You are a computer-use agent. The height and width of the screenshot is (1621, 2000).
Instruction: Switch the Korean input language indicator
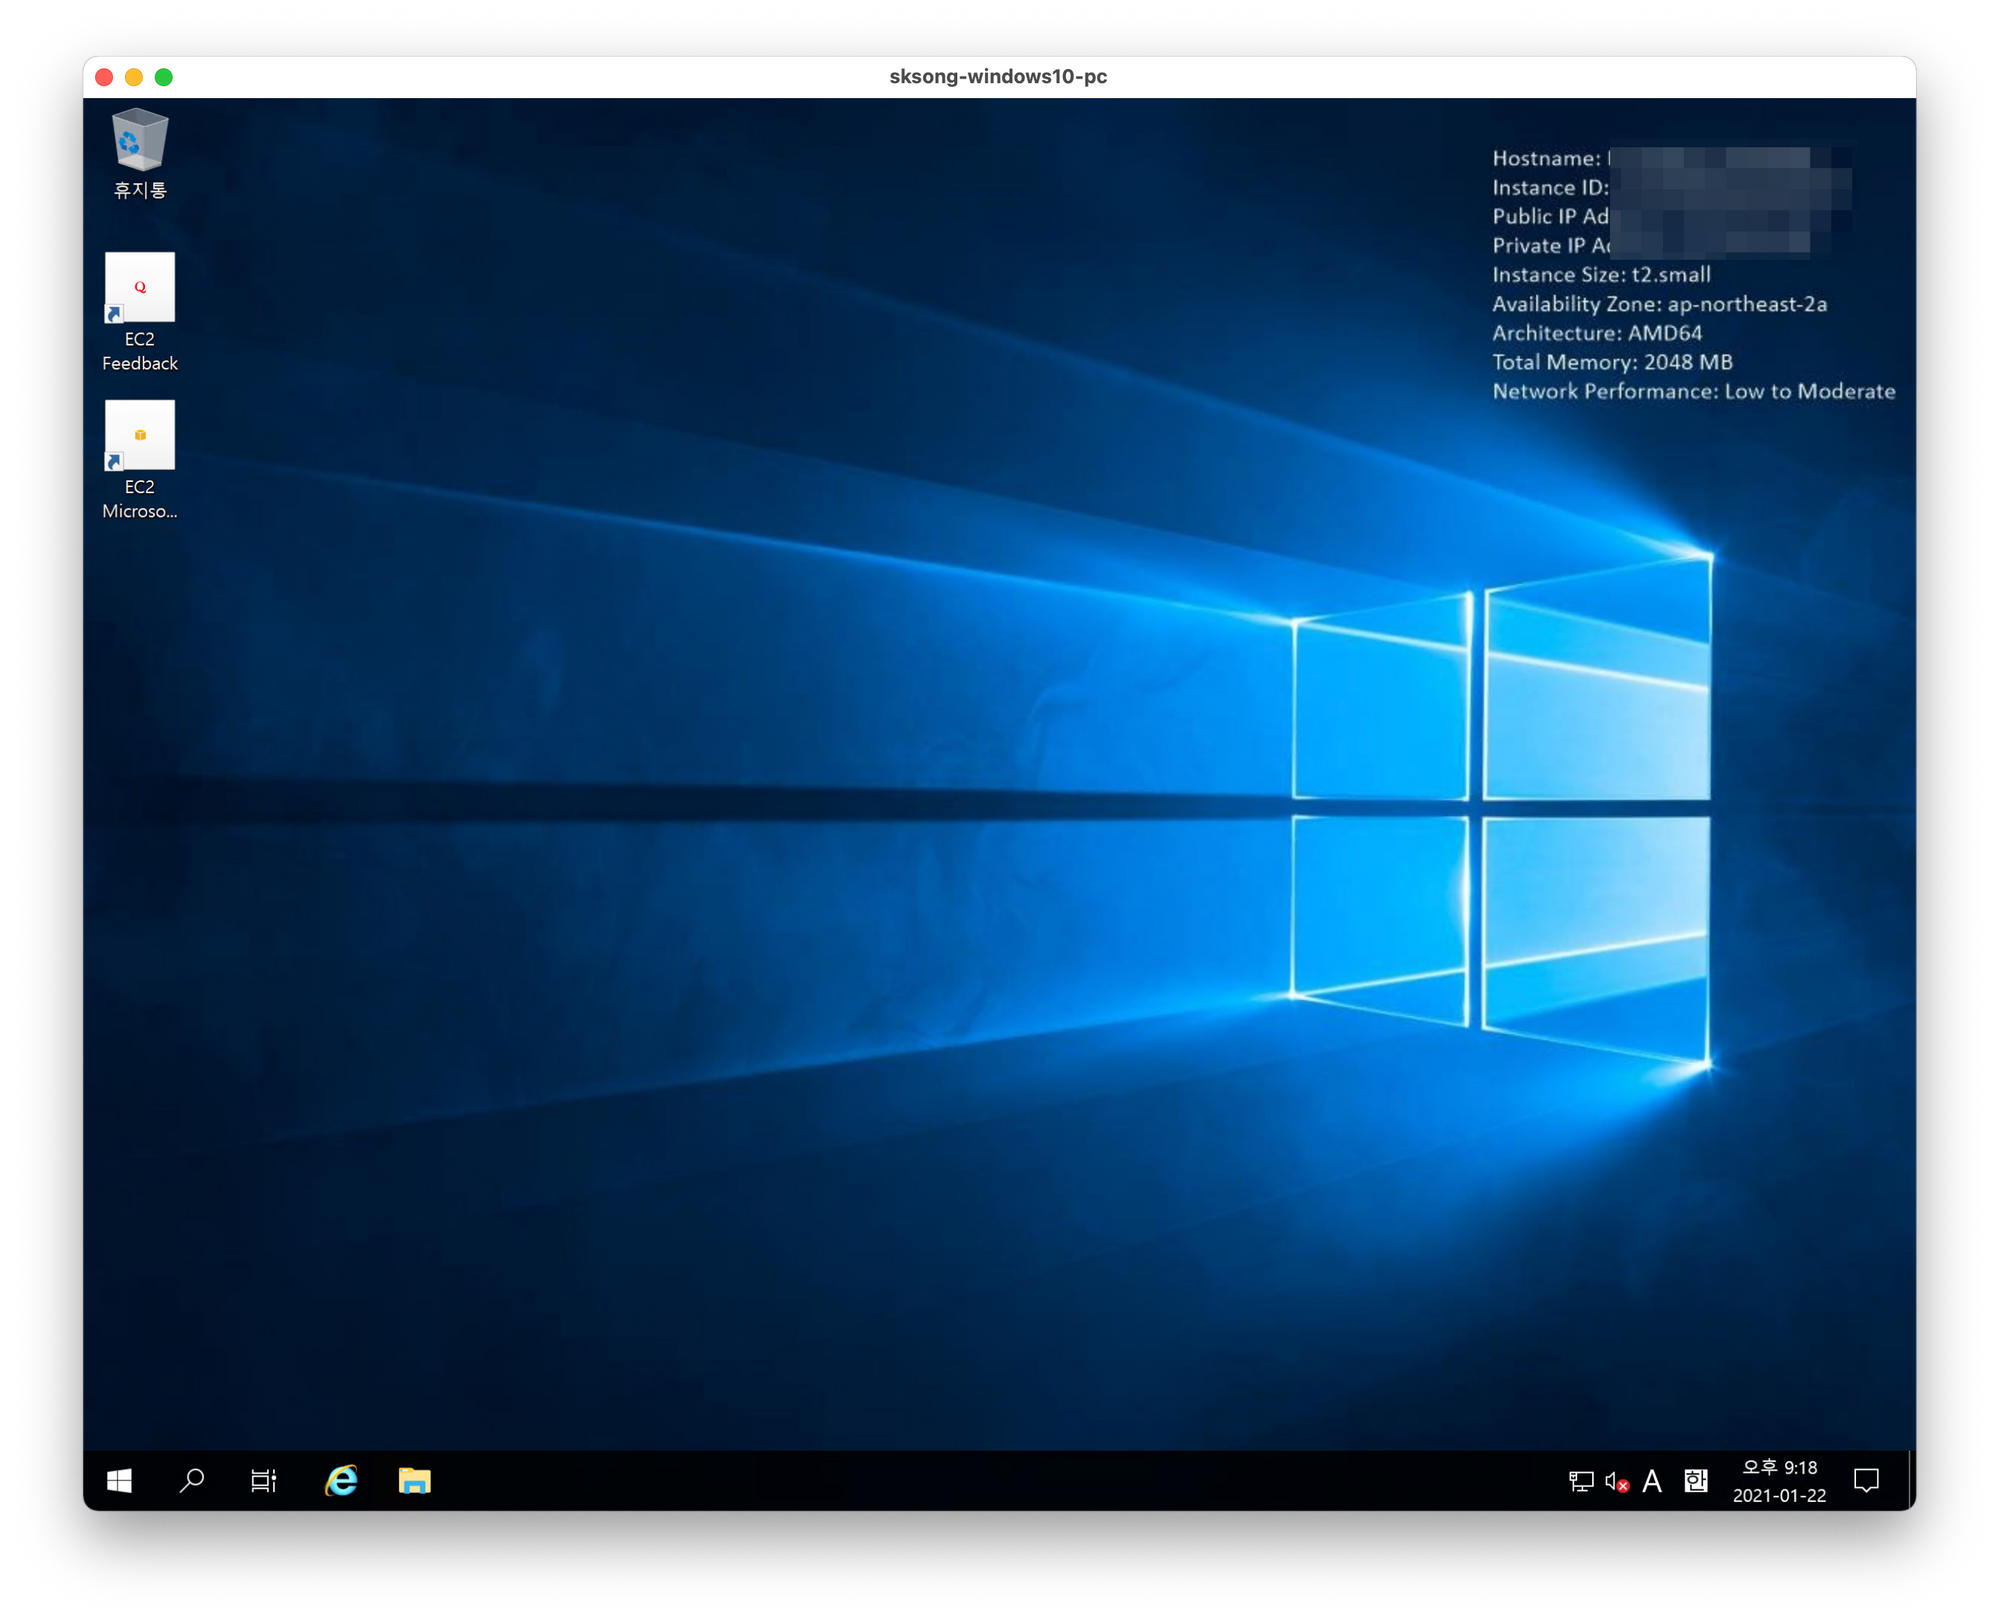(1696, 1482)
